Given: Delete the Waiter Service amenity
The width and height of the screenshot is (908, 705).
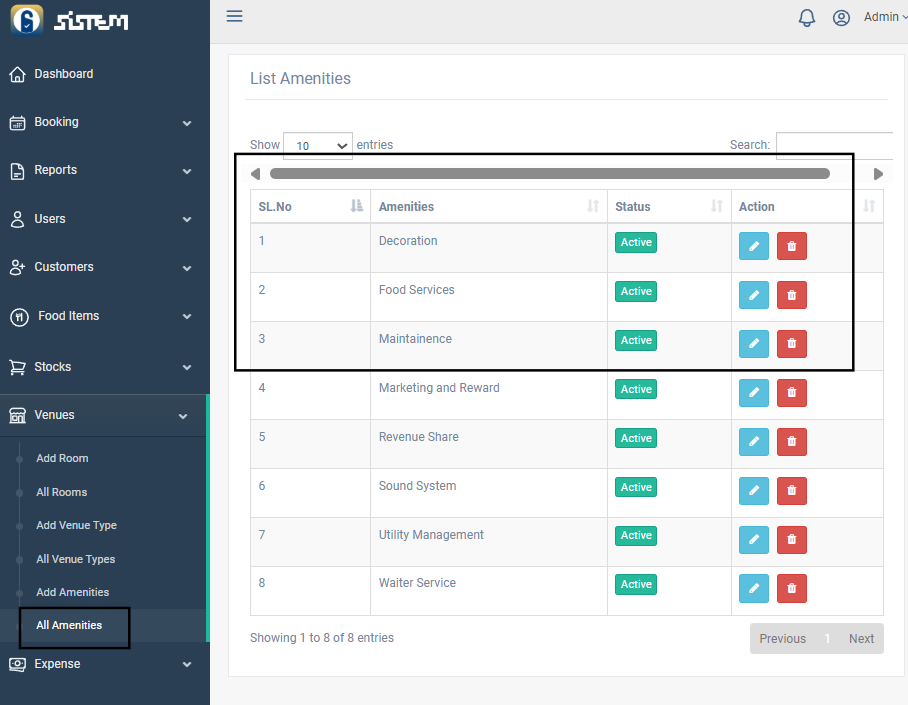Looking at the screenshot, I should pyautogui.click(x=792, y=588).
